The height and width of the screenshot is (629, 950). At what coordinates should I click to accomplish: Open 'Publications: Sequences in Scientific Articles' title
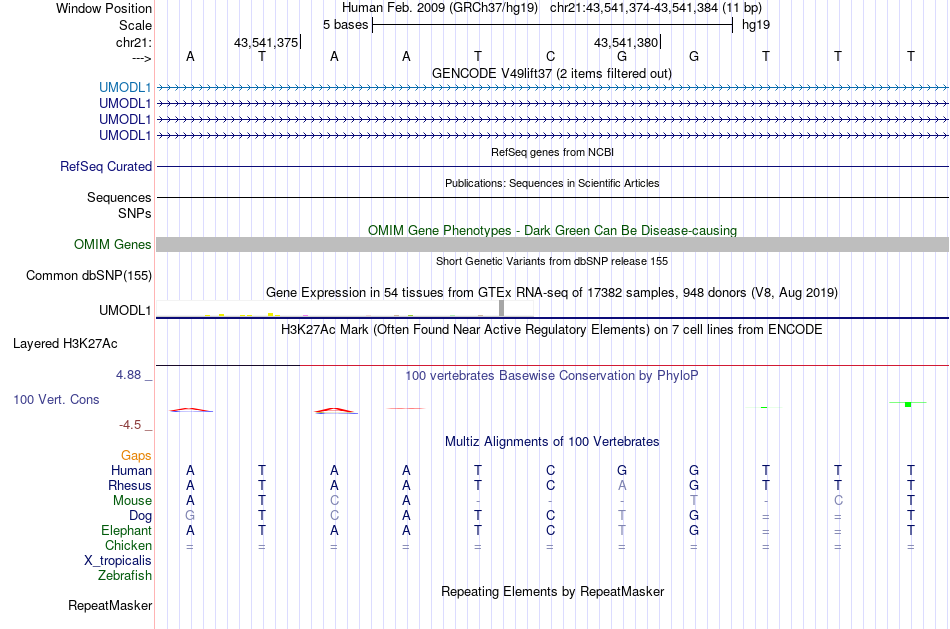pos(552,183)
